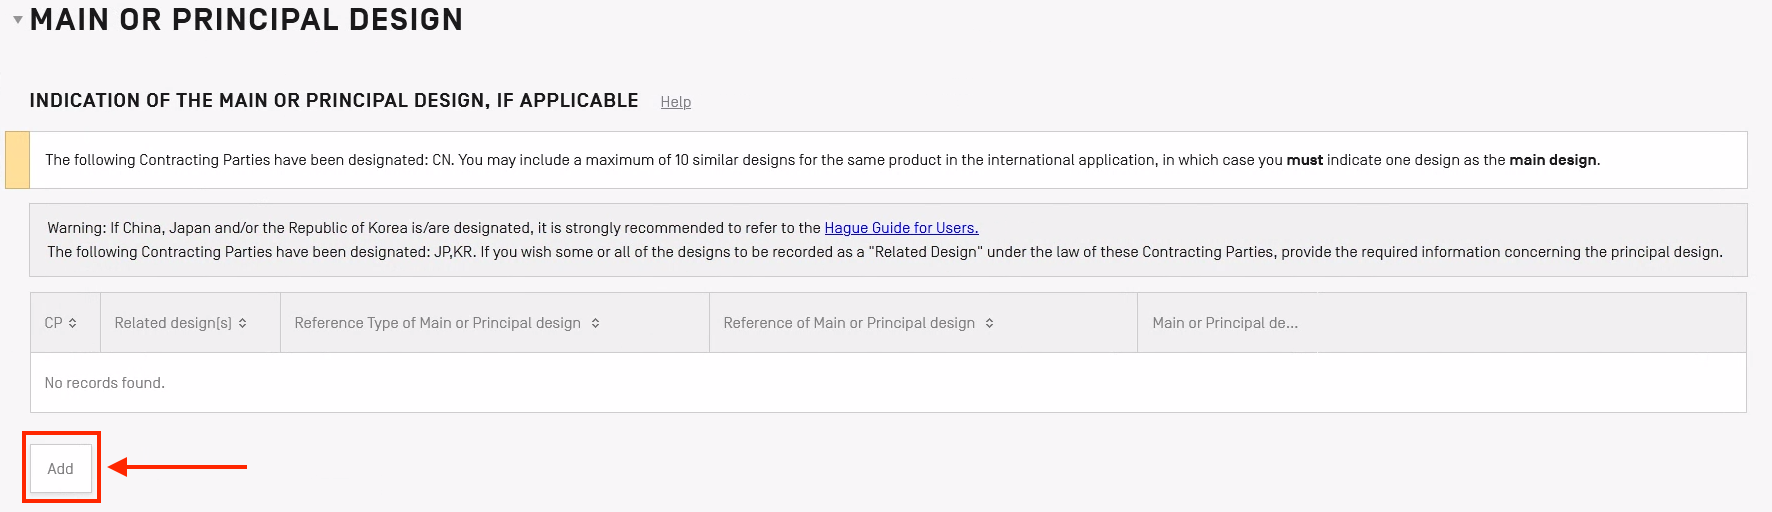Open the Hague Guide for Users link
Screen dimensions: 1772x512
[900, 228]
